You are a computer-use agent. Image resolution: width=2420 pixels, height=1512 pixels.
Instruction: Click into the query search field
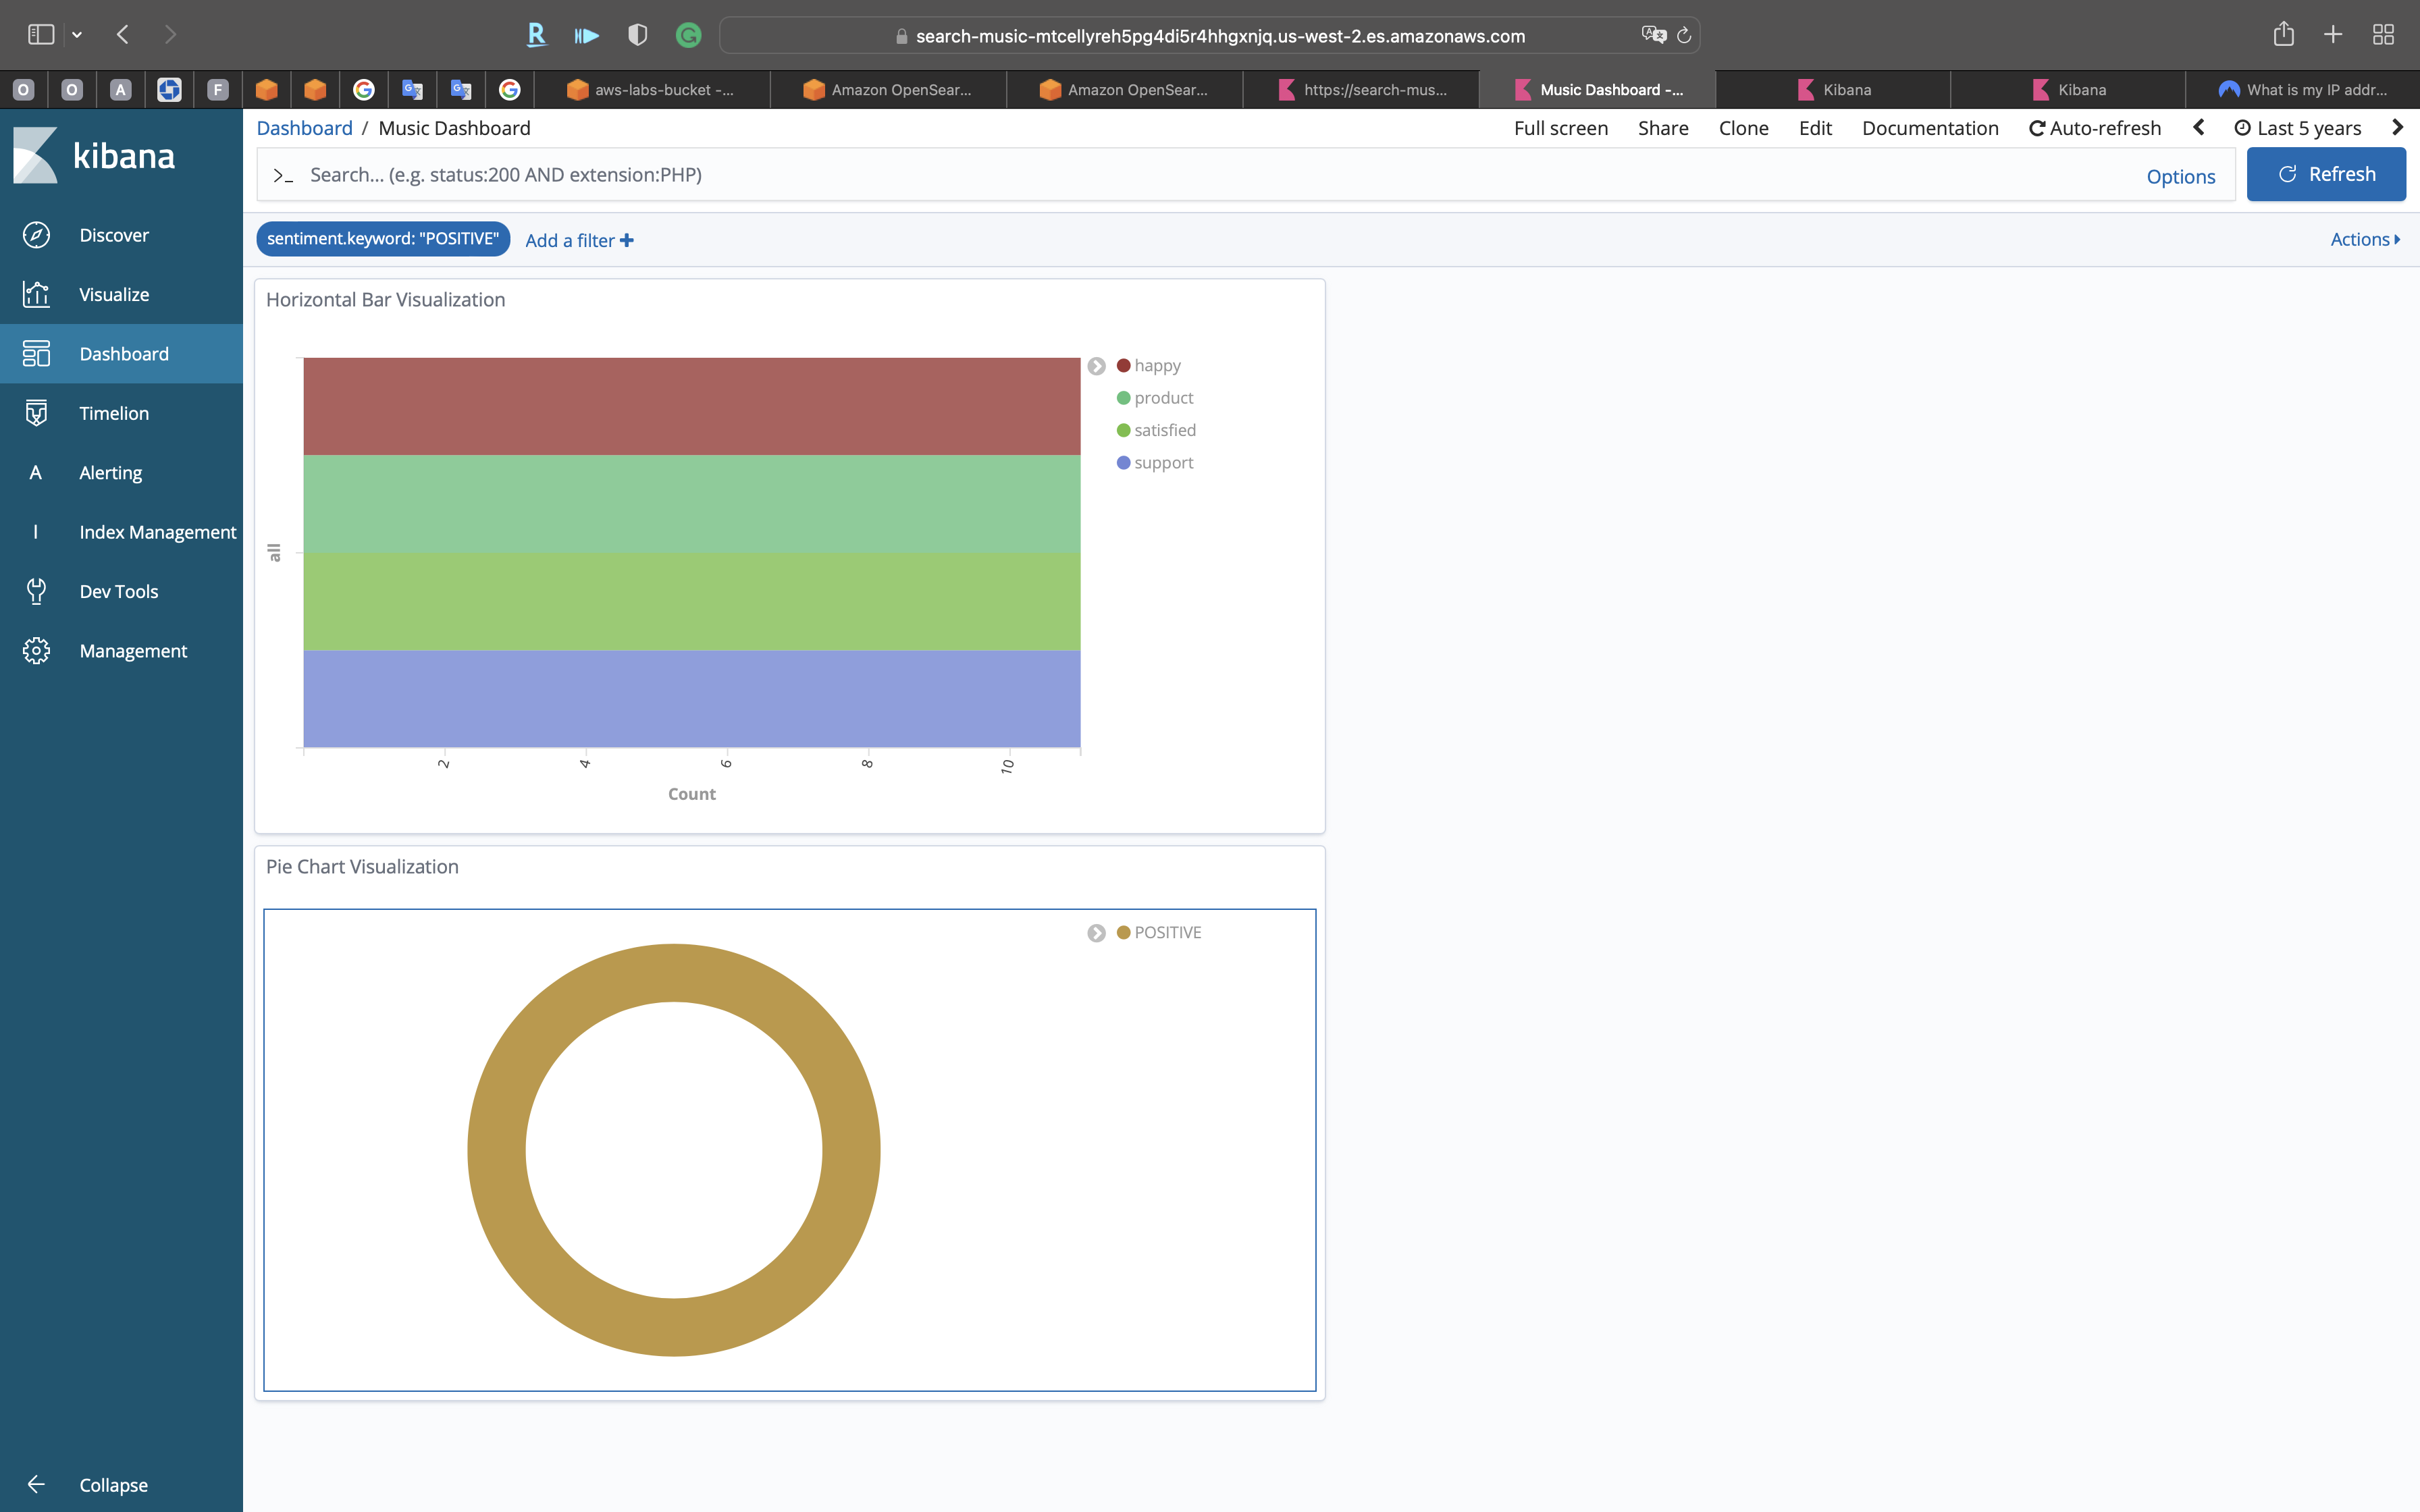[x=1200, y=175]
